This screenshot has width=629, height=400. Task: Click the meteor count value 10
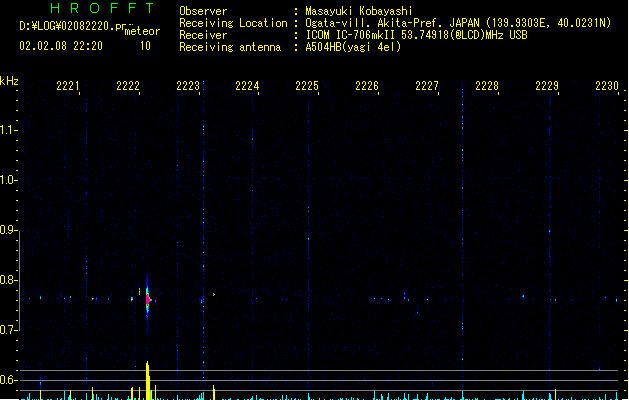point(145,46)
